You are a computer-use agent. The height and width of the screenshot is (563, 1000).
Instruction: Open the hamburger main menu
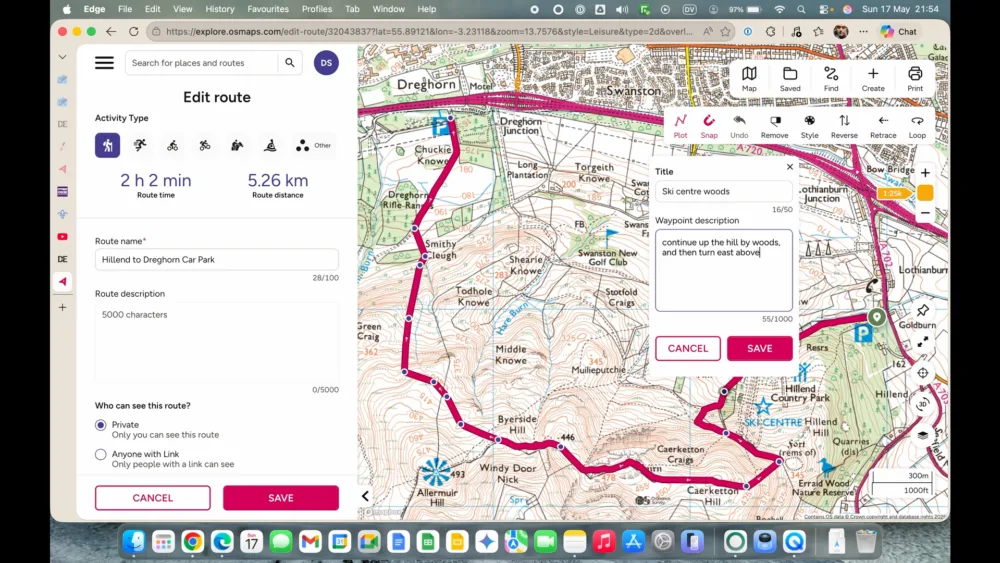pyautogui.click(x=104, y=62)
